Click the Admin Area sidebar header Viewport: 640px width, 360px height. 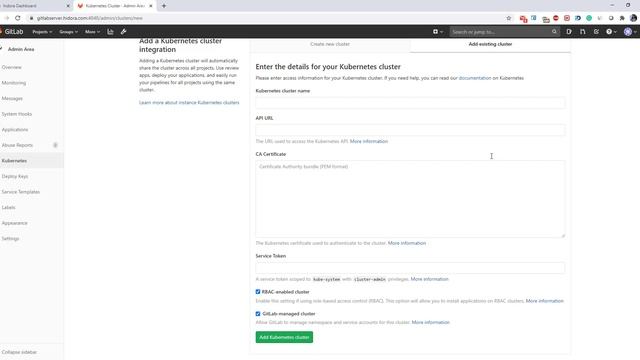click(21, 49)
